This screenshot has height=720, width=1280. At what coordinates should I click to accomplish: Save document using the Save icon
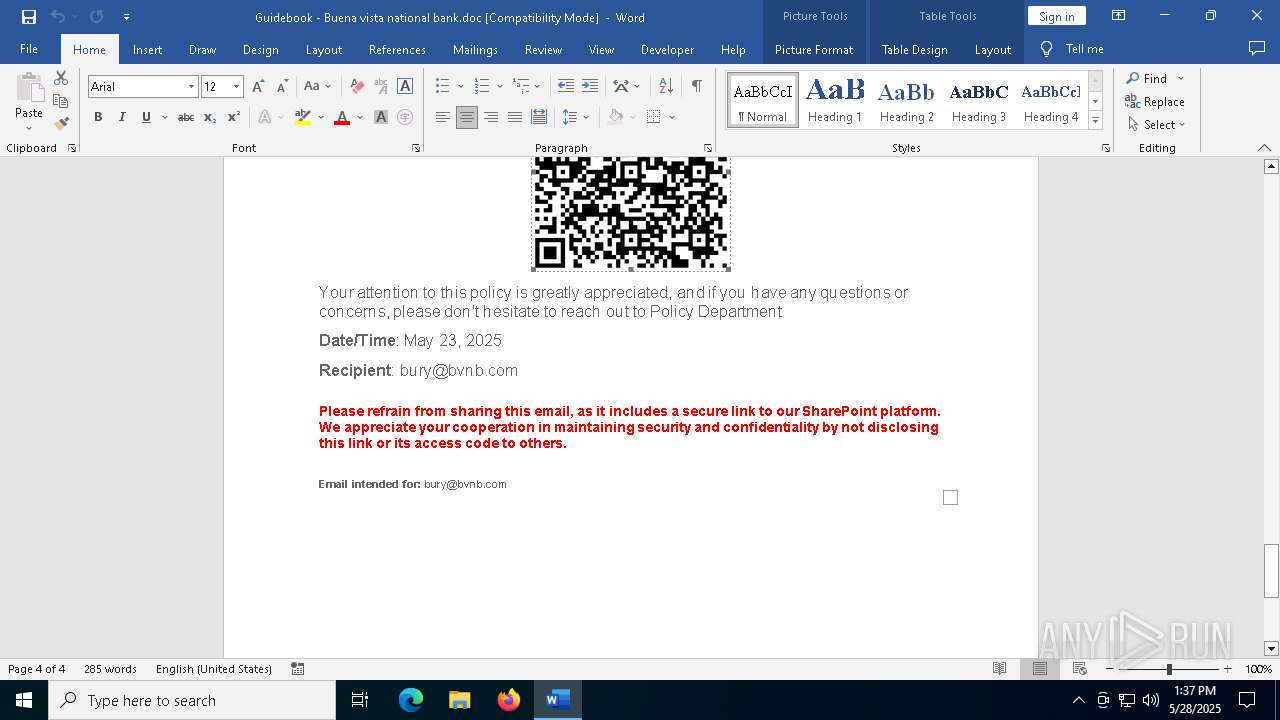point(28,17)
